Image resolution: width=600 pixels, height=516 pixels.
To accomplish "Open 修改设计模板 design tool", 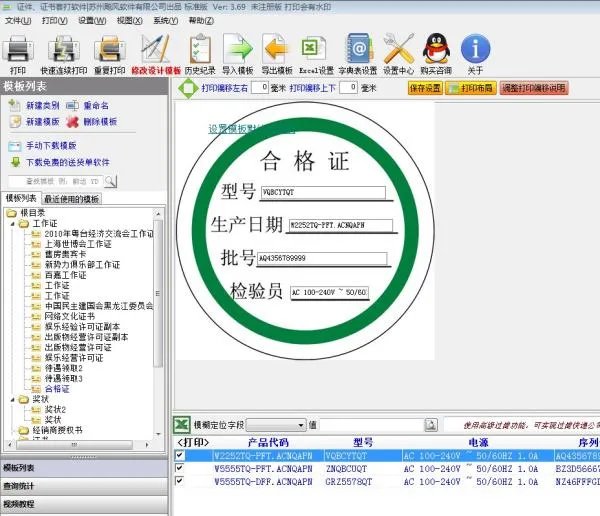I will [x=155, y=48].
